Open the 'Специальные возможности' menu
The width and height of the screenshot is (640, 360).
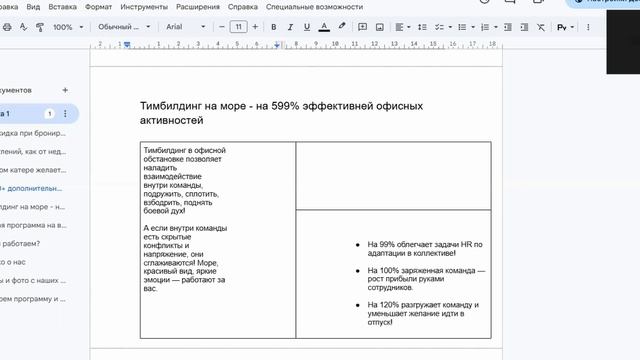pyautogui.click(x=314, y=7)
